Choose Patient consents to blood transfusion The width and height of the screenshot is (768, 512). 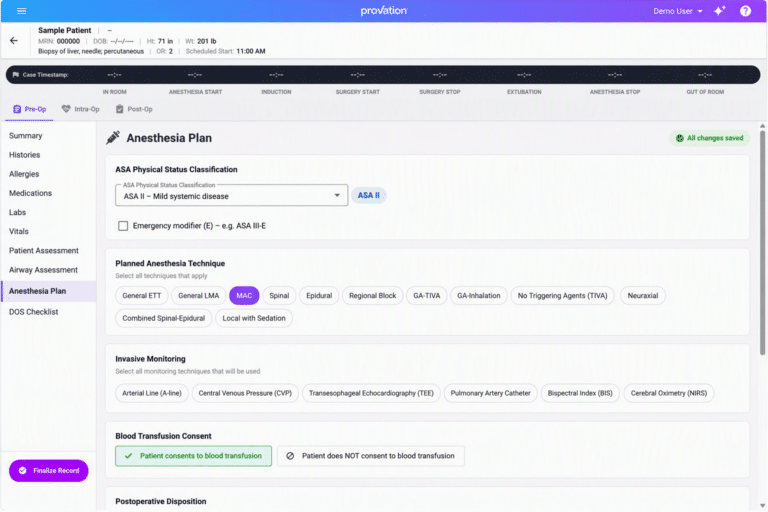193,456
